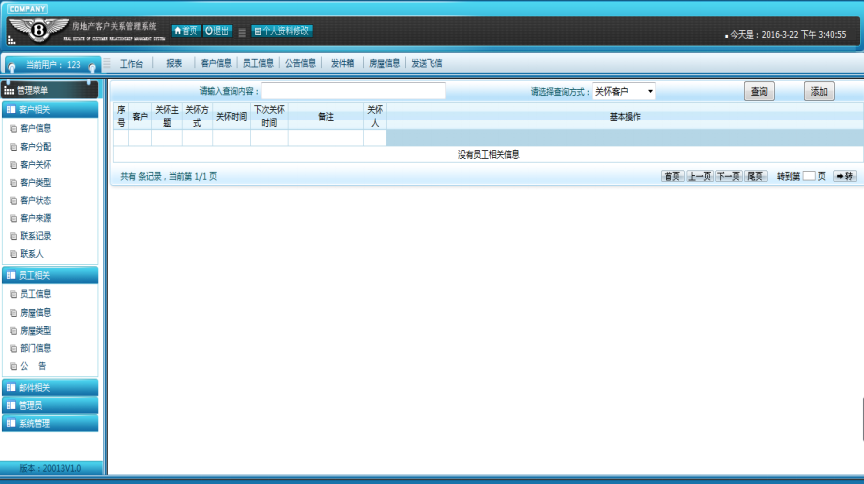Open the 工作台 menu item

pos(131,63)
